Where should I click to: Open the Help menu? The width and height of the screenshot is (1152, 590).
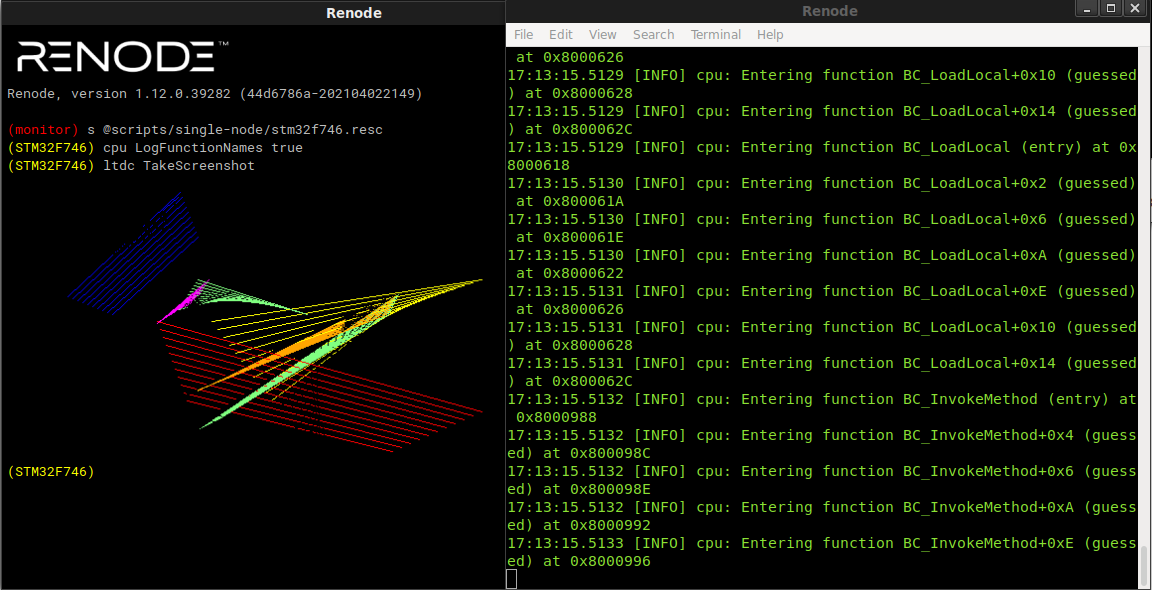pyautogui.click(x=770, y=34)
